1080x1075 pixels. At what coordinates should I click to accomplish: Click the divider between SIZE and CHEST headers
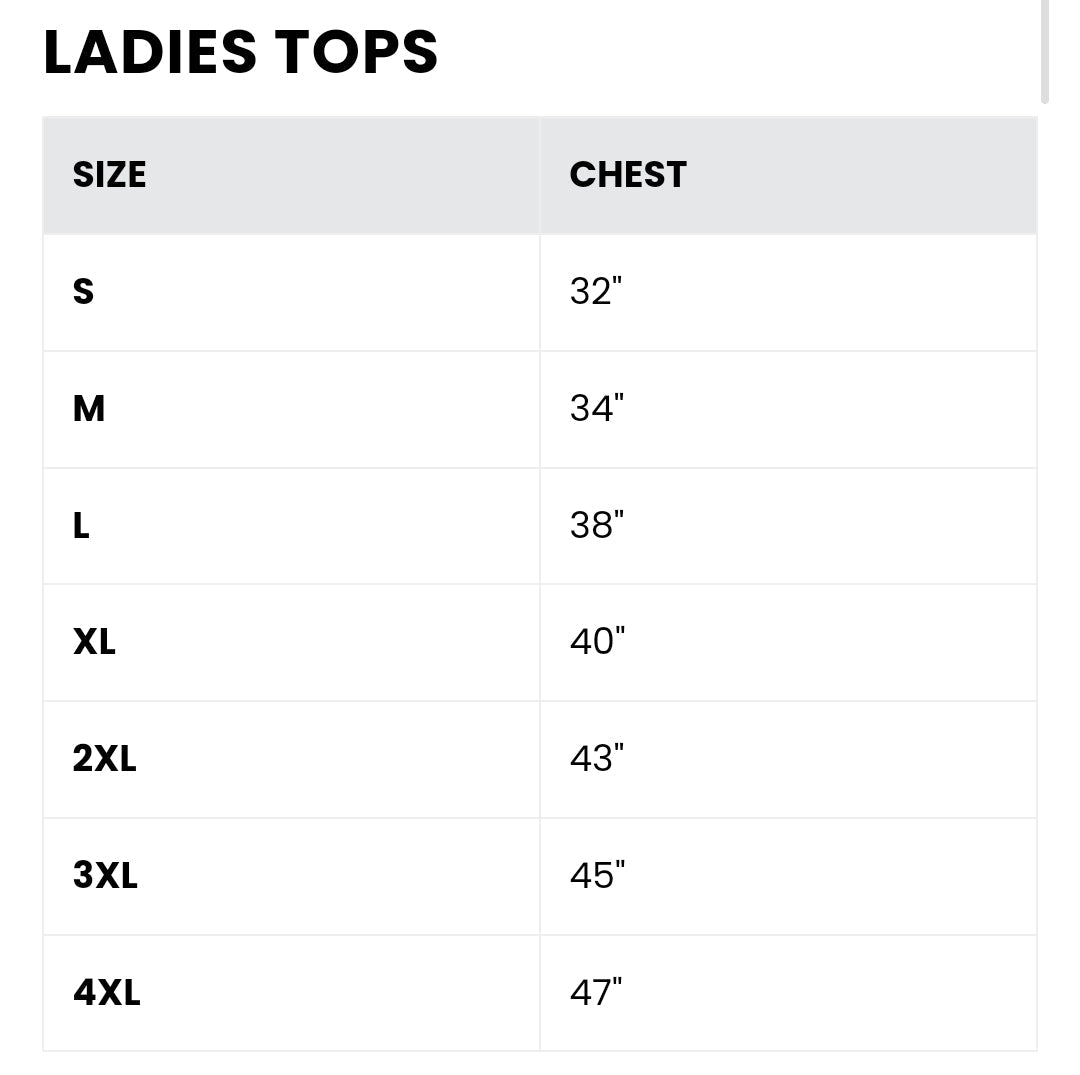coord(540,175)
